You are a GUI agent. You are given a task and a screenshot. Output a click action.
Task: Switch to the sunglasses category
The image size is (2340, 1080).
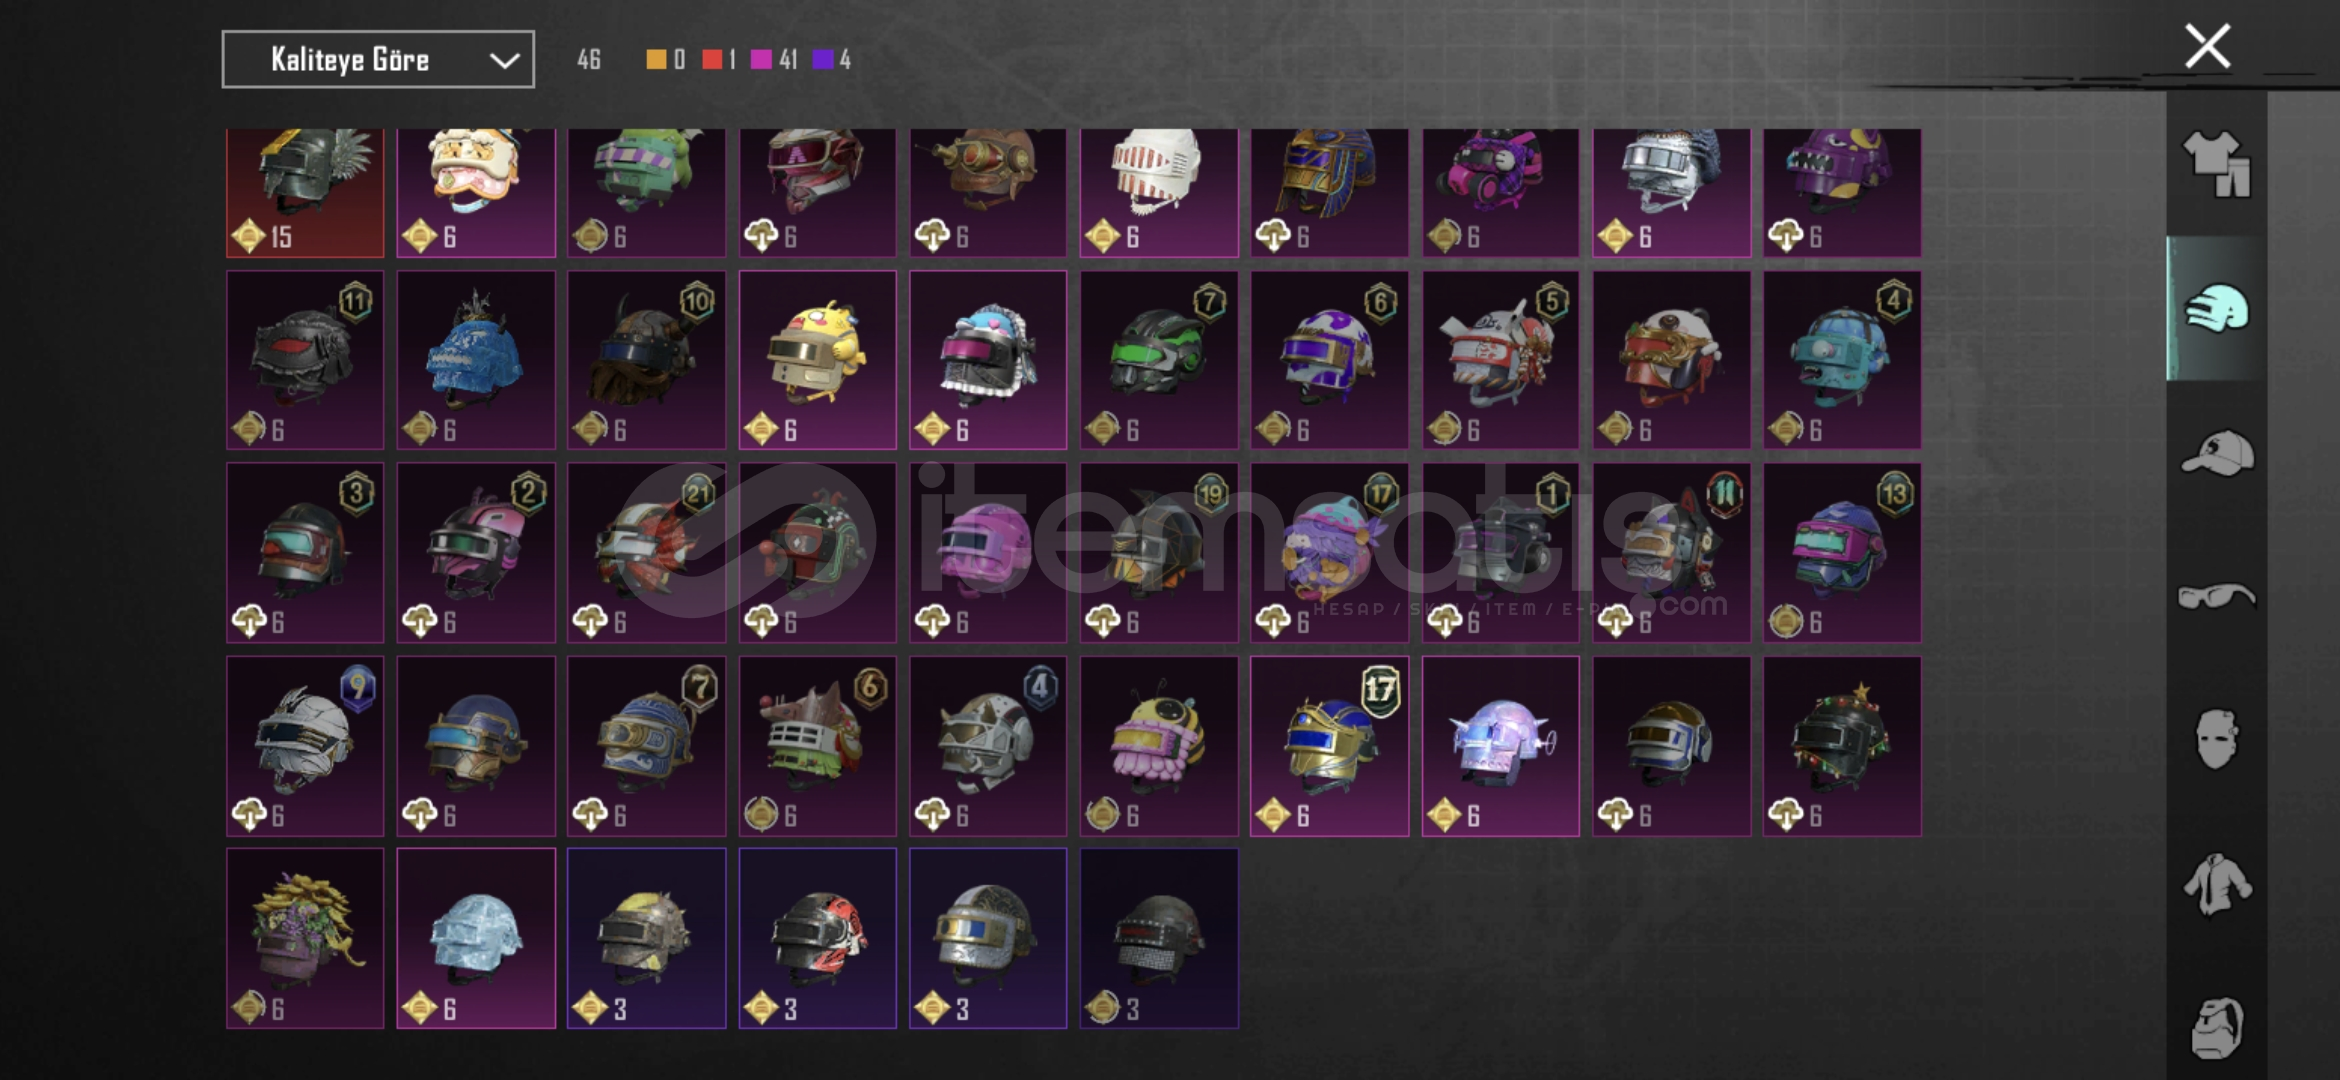coord(2216,597)
